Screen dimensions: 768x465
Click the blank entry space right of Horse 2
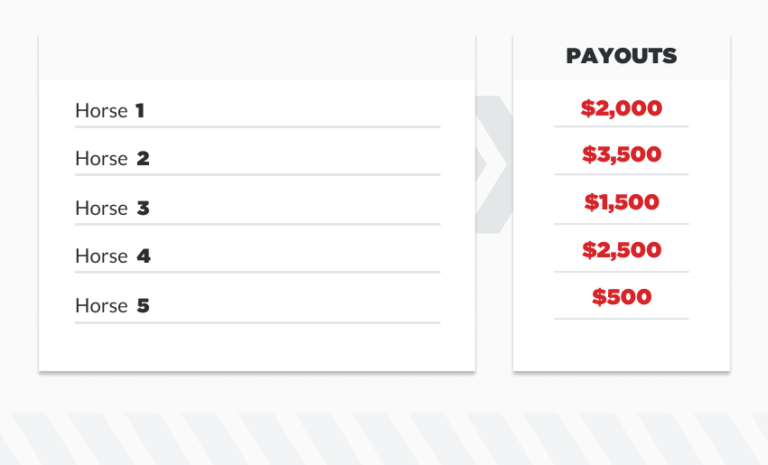click(x=300, y=158)
